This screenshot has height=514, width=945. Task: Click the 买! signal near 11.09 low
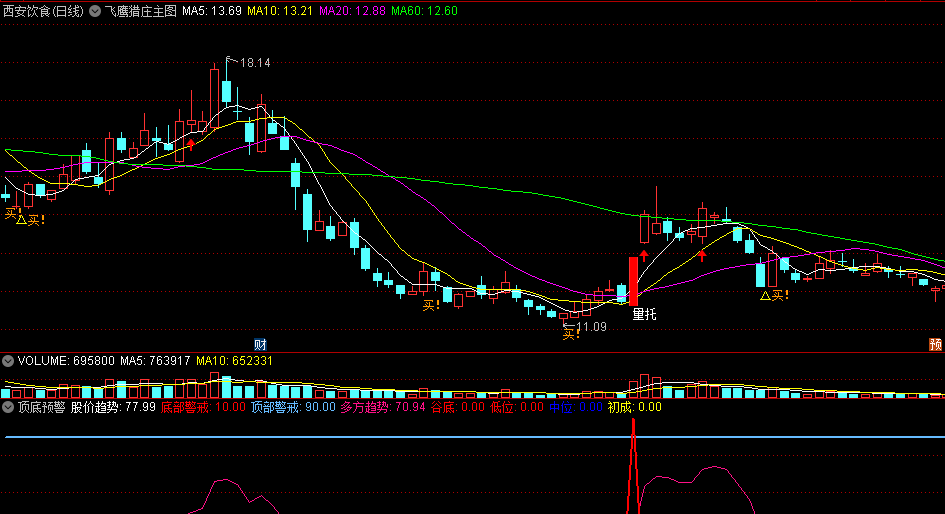point(571,334)
